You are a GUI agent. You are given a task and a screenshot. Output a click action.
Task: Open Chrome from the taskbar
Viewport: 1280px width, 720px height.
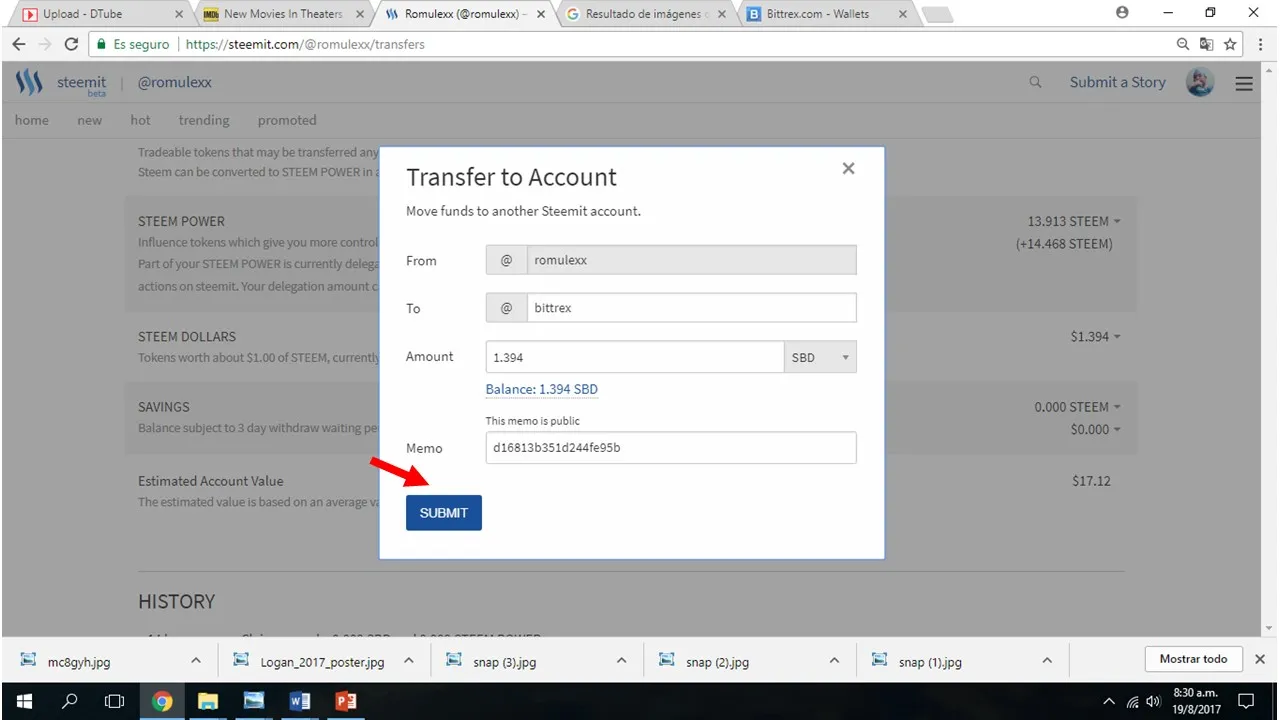point(162,701)
